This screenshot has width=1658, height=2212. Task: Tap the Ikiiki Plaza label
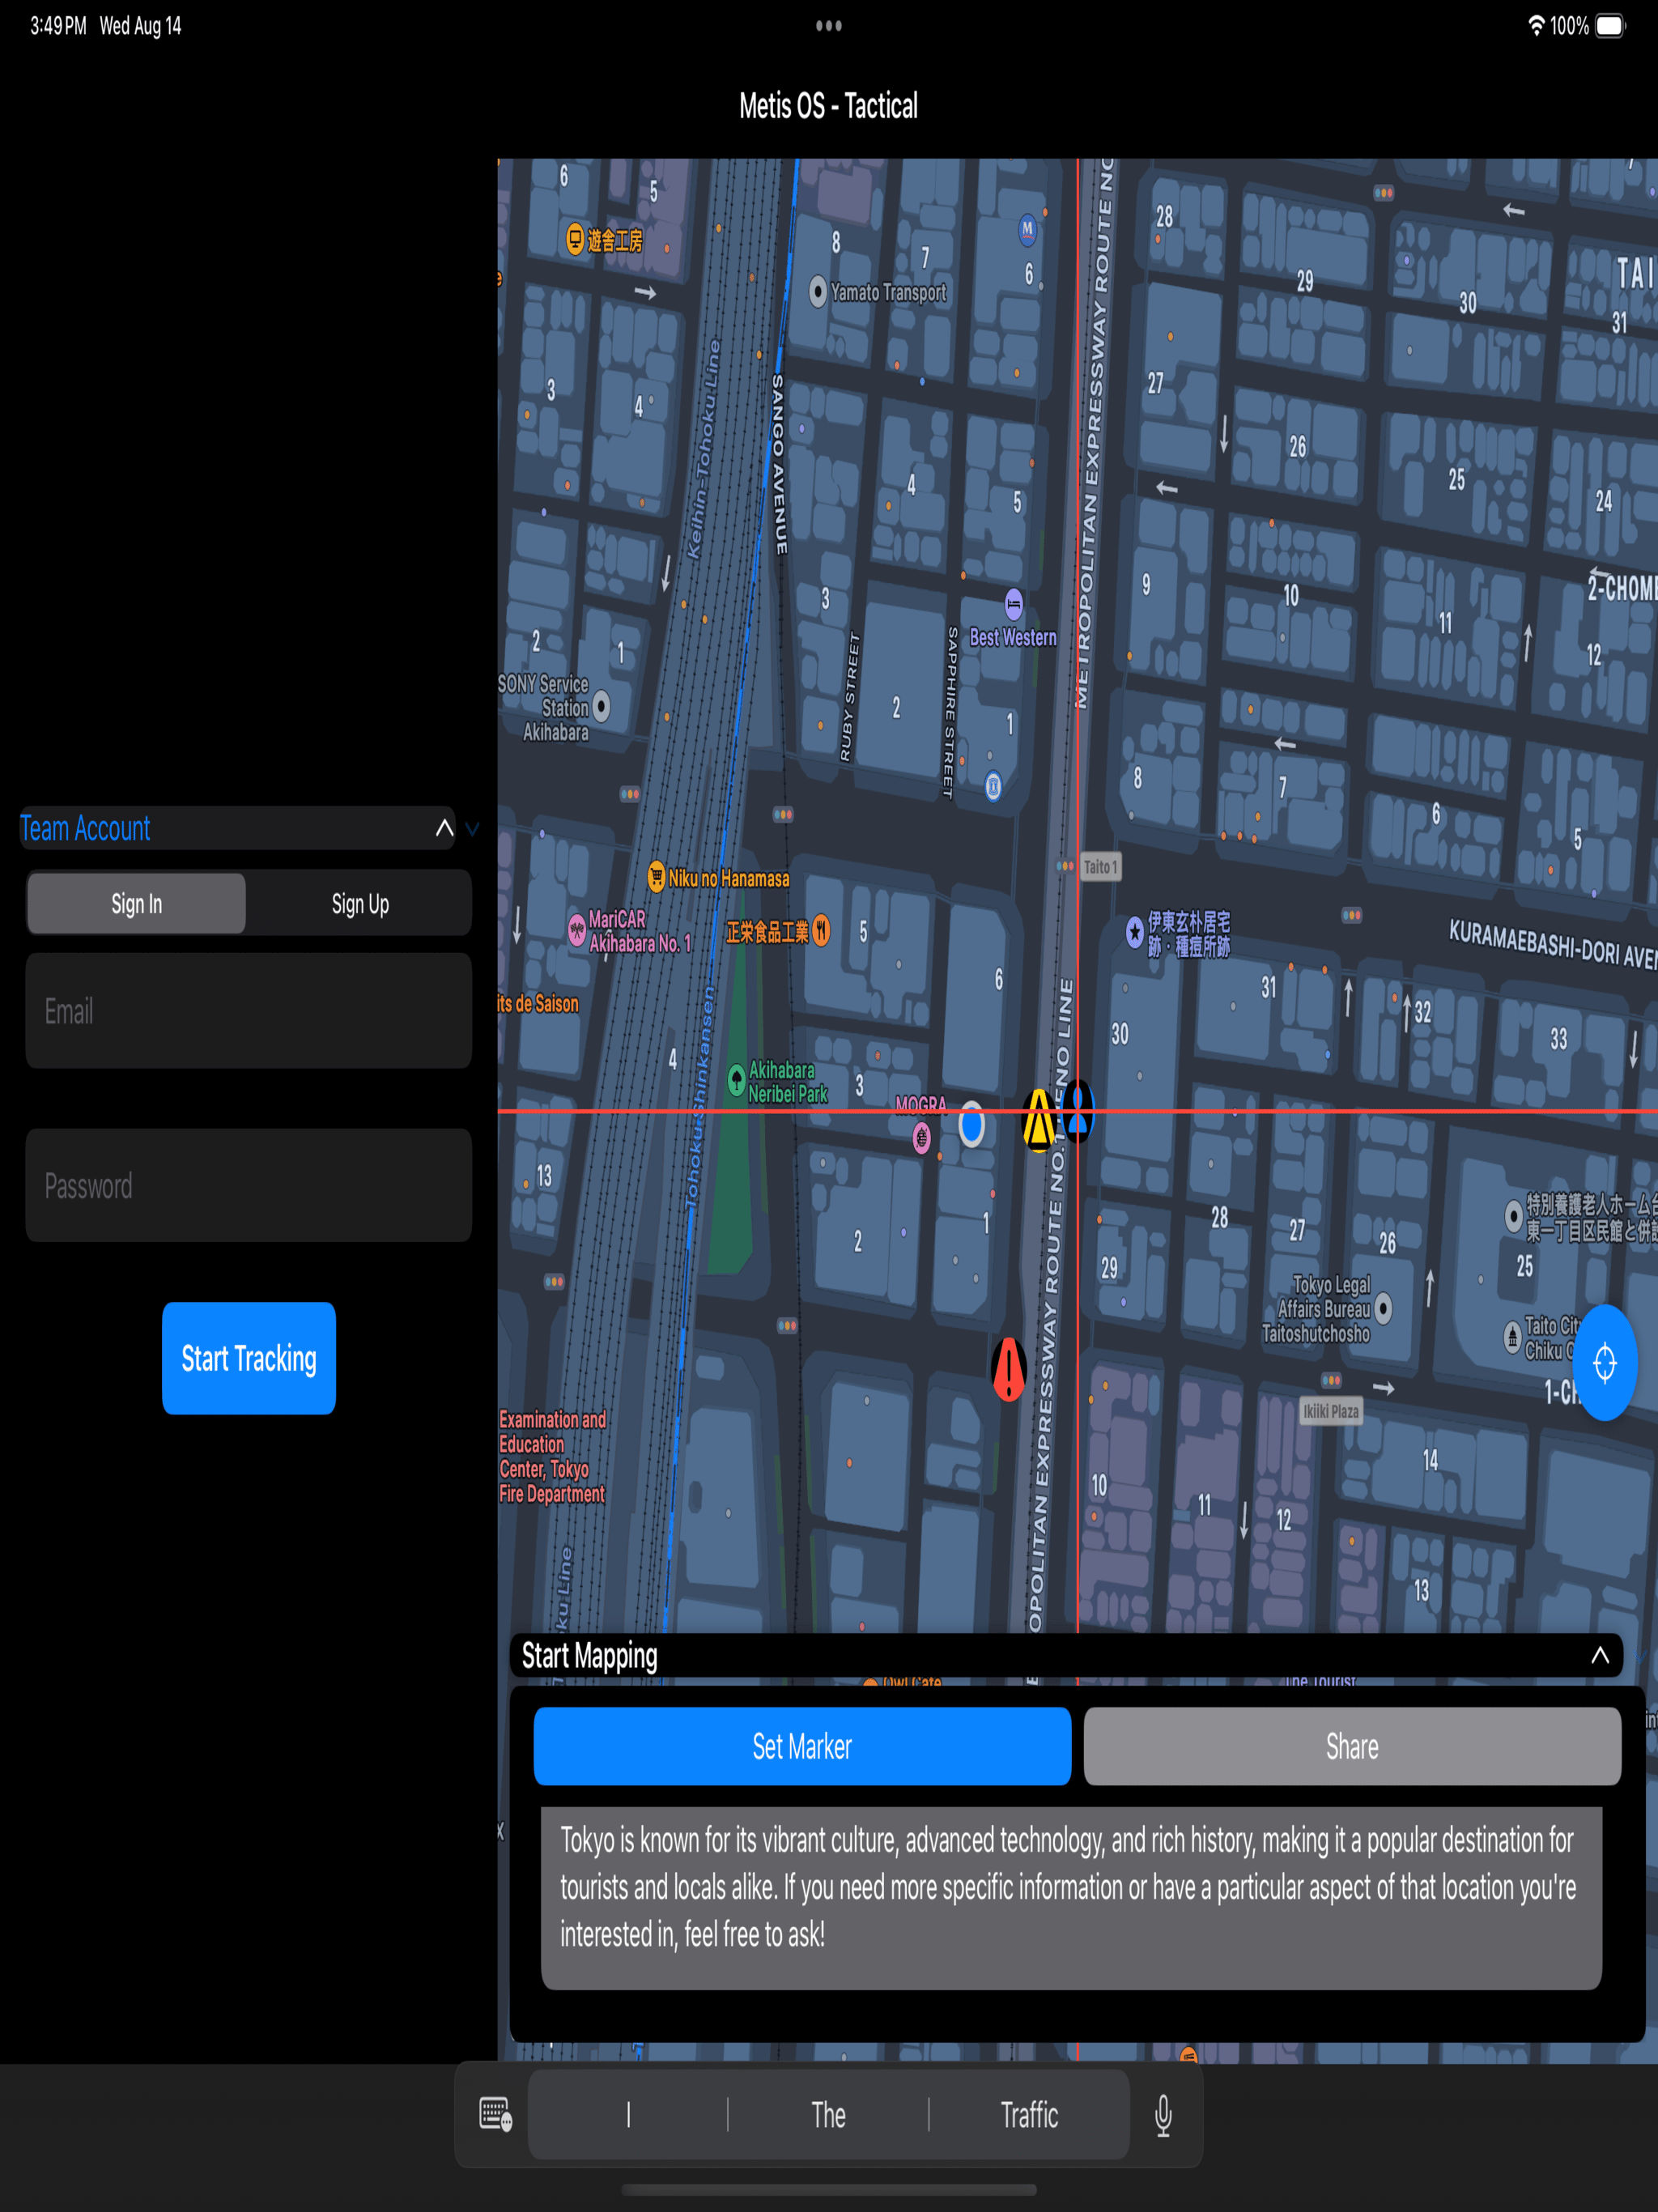pos(1330,1411)
